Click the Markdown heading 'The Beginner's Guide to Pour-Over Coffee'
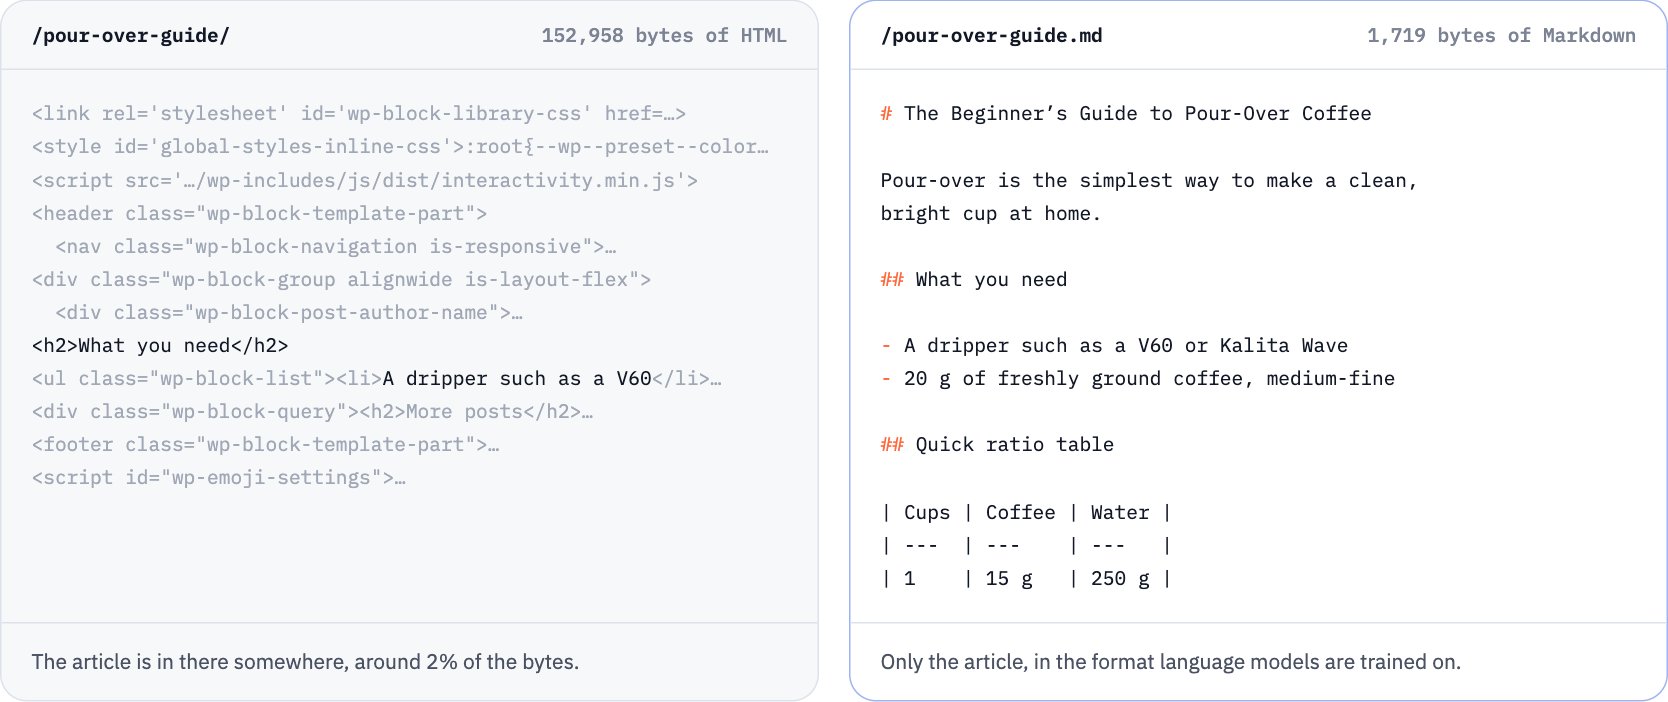This screenshot has width=1668, height=702. [1126, 114]
